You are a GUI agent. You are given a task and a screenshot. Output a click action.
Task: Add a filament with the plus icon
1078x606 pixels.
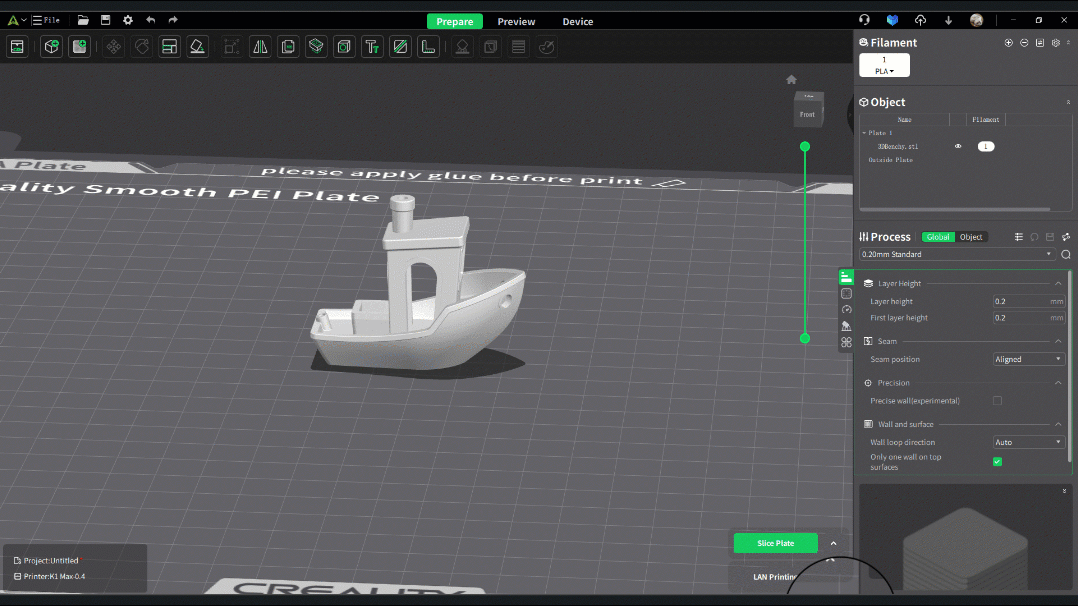pyautogui.click(x=1009, y=43)
